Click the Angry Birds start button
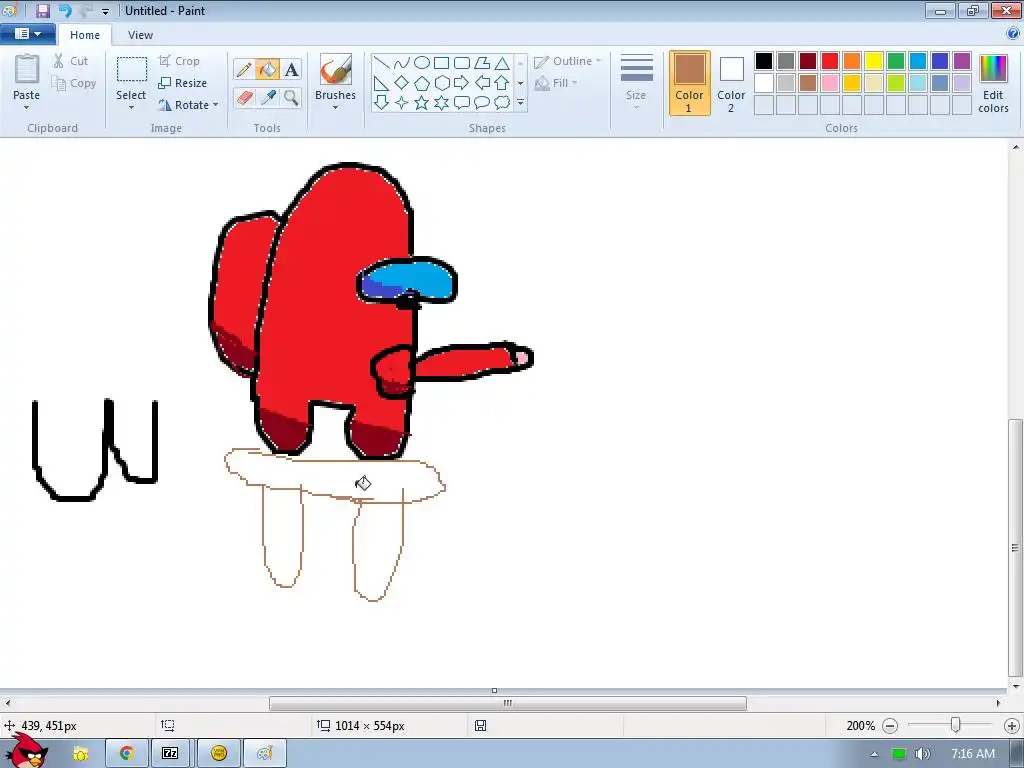 [x=27, y=751]
